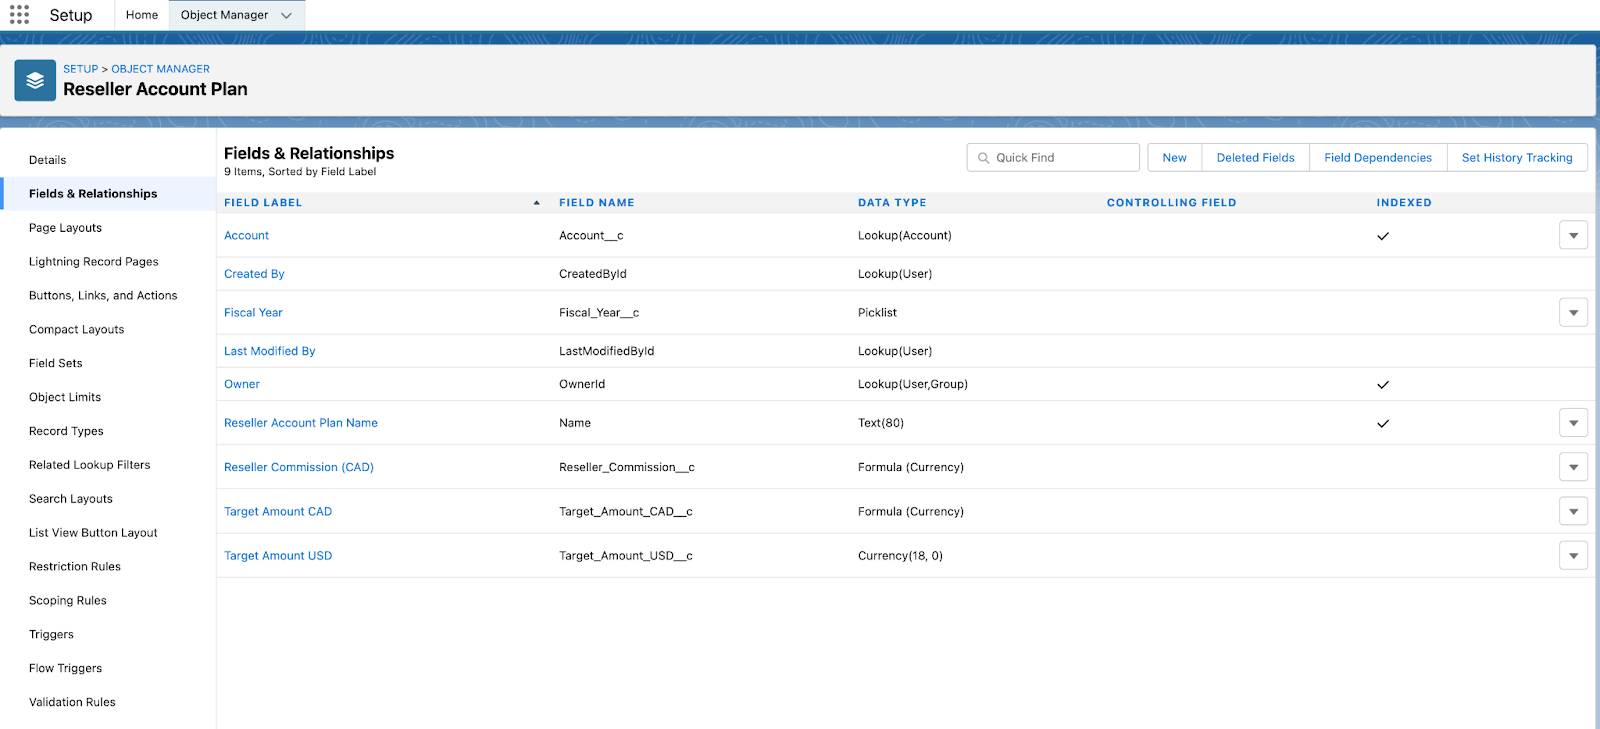Click the Field Dependencies button
Image resolution: width=1600 pixels, height=729 pixels.
coord(1378,158)
